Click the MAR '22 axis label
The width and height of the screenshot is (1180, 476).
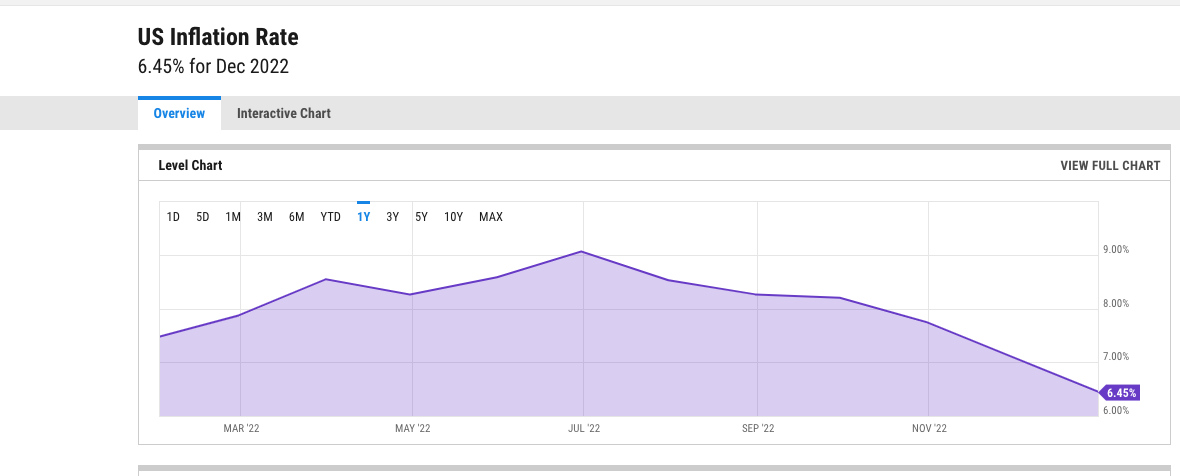pos(241,429)
